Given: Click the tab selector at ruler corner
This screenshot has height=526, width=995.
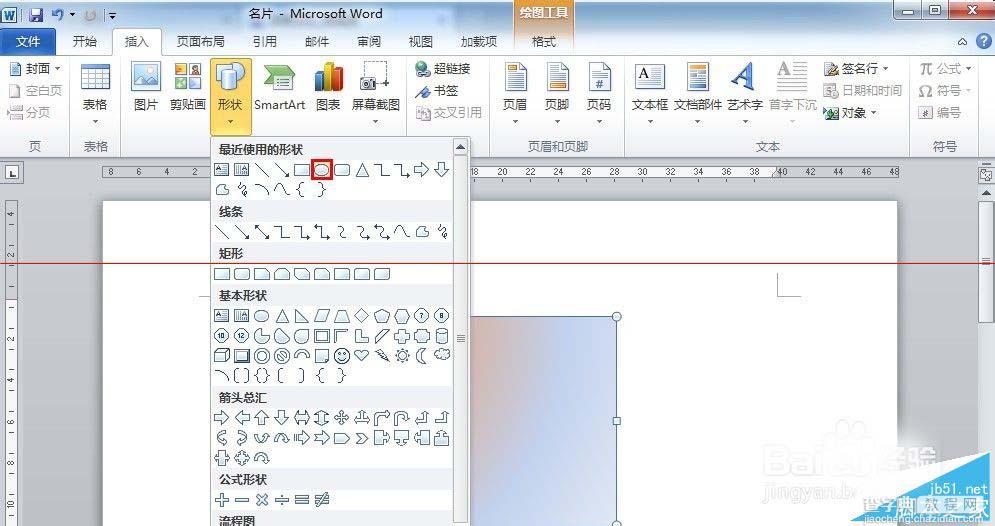Looking at the screenshot, I should coord(13,173).
